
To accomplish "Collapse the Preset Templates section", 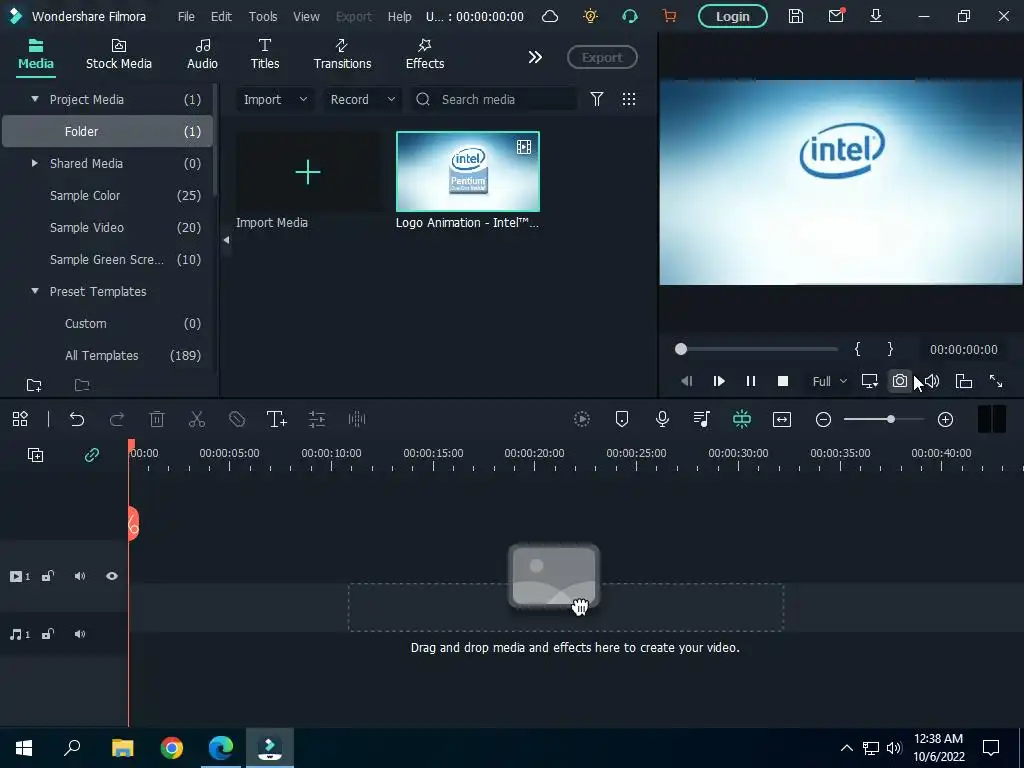I will coord(35,291).
